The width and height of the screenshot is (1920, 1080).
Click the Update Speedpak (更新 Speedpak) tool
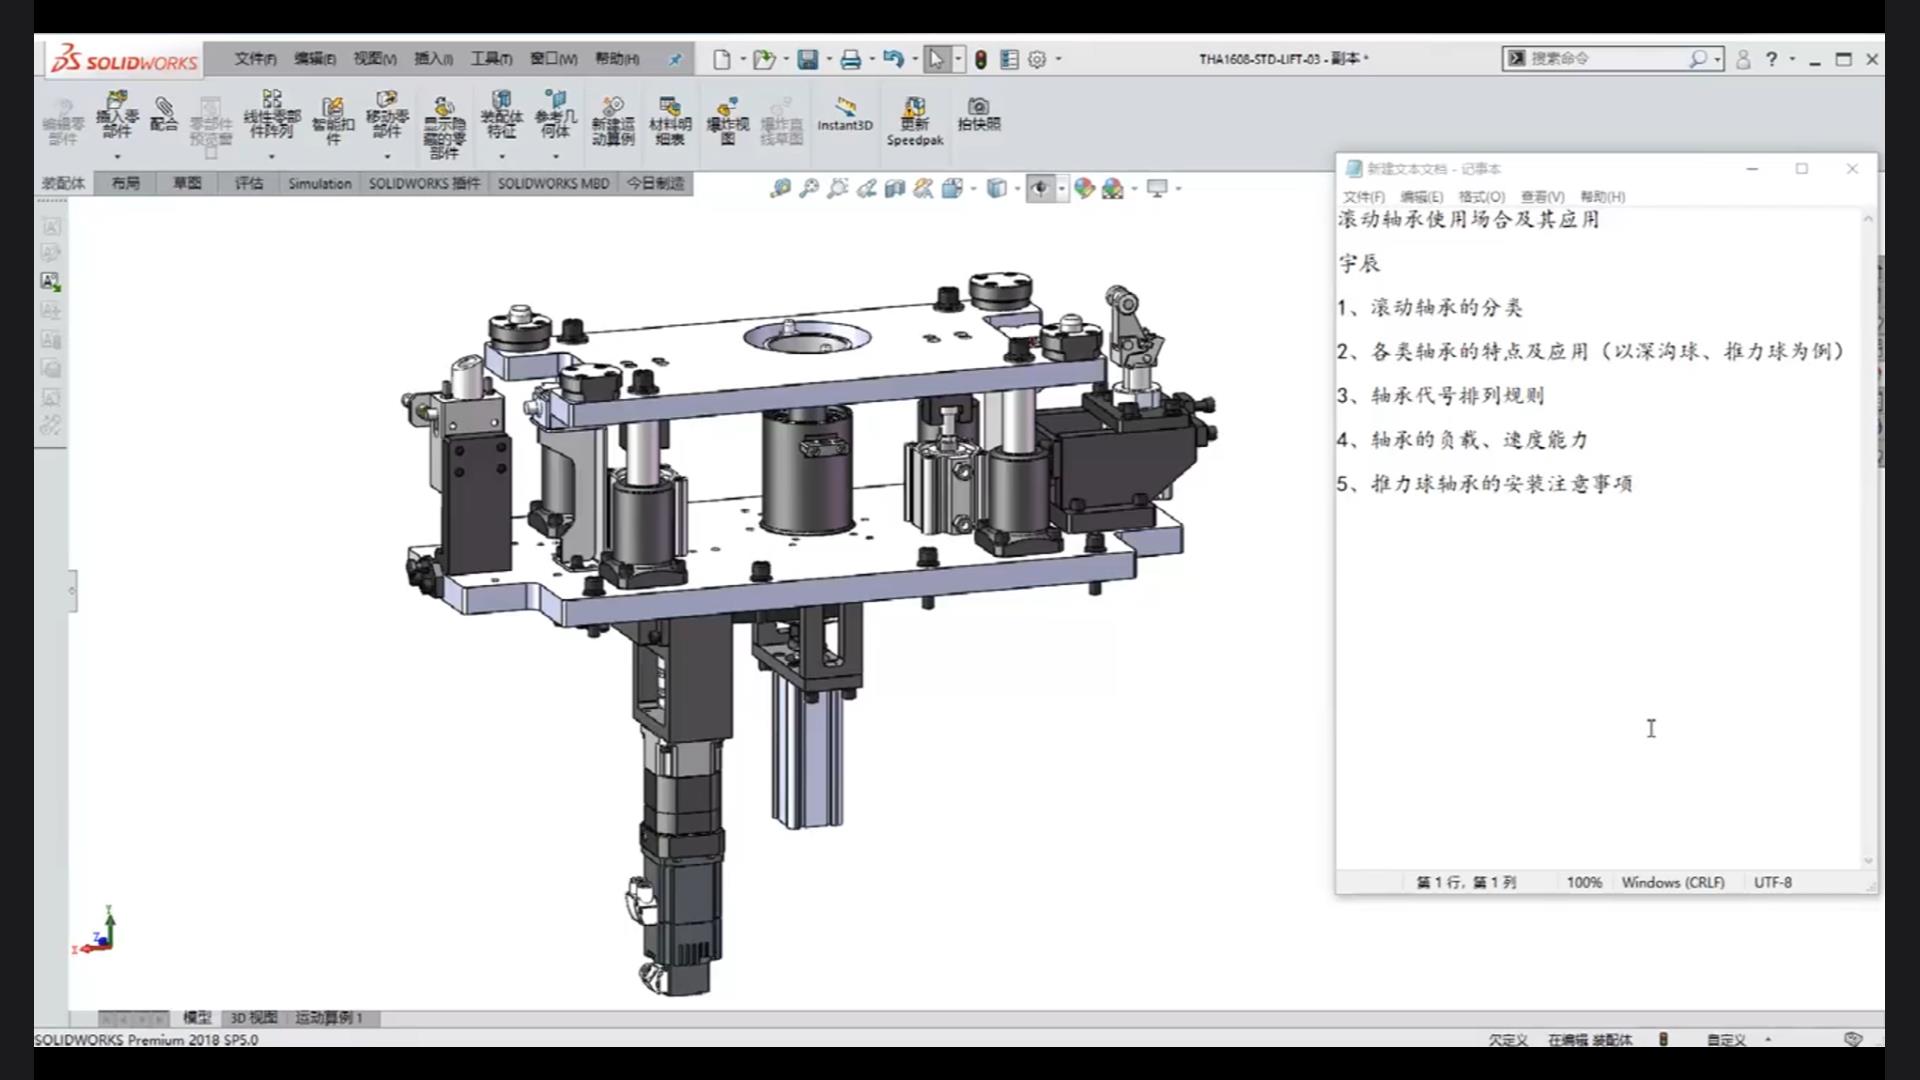915,121
